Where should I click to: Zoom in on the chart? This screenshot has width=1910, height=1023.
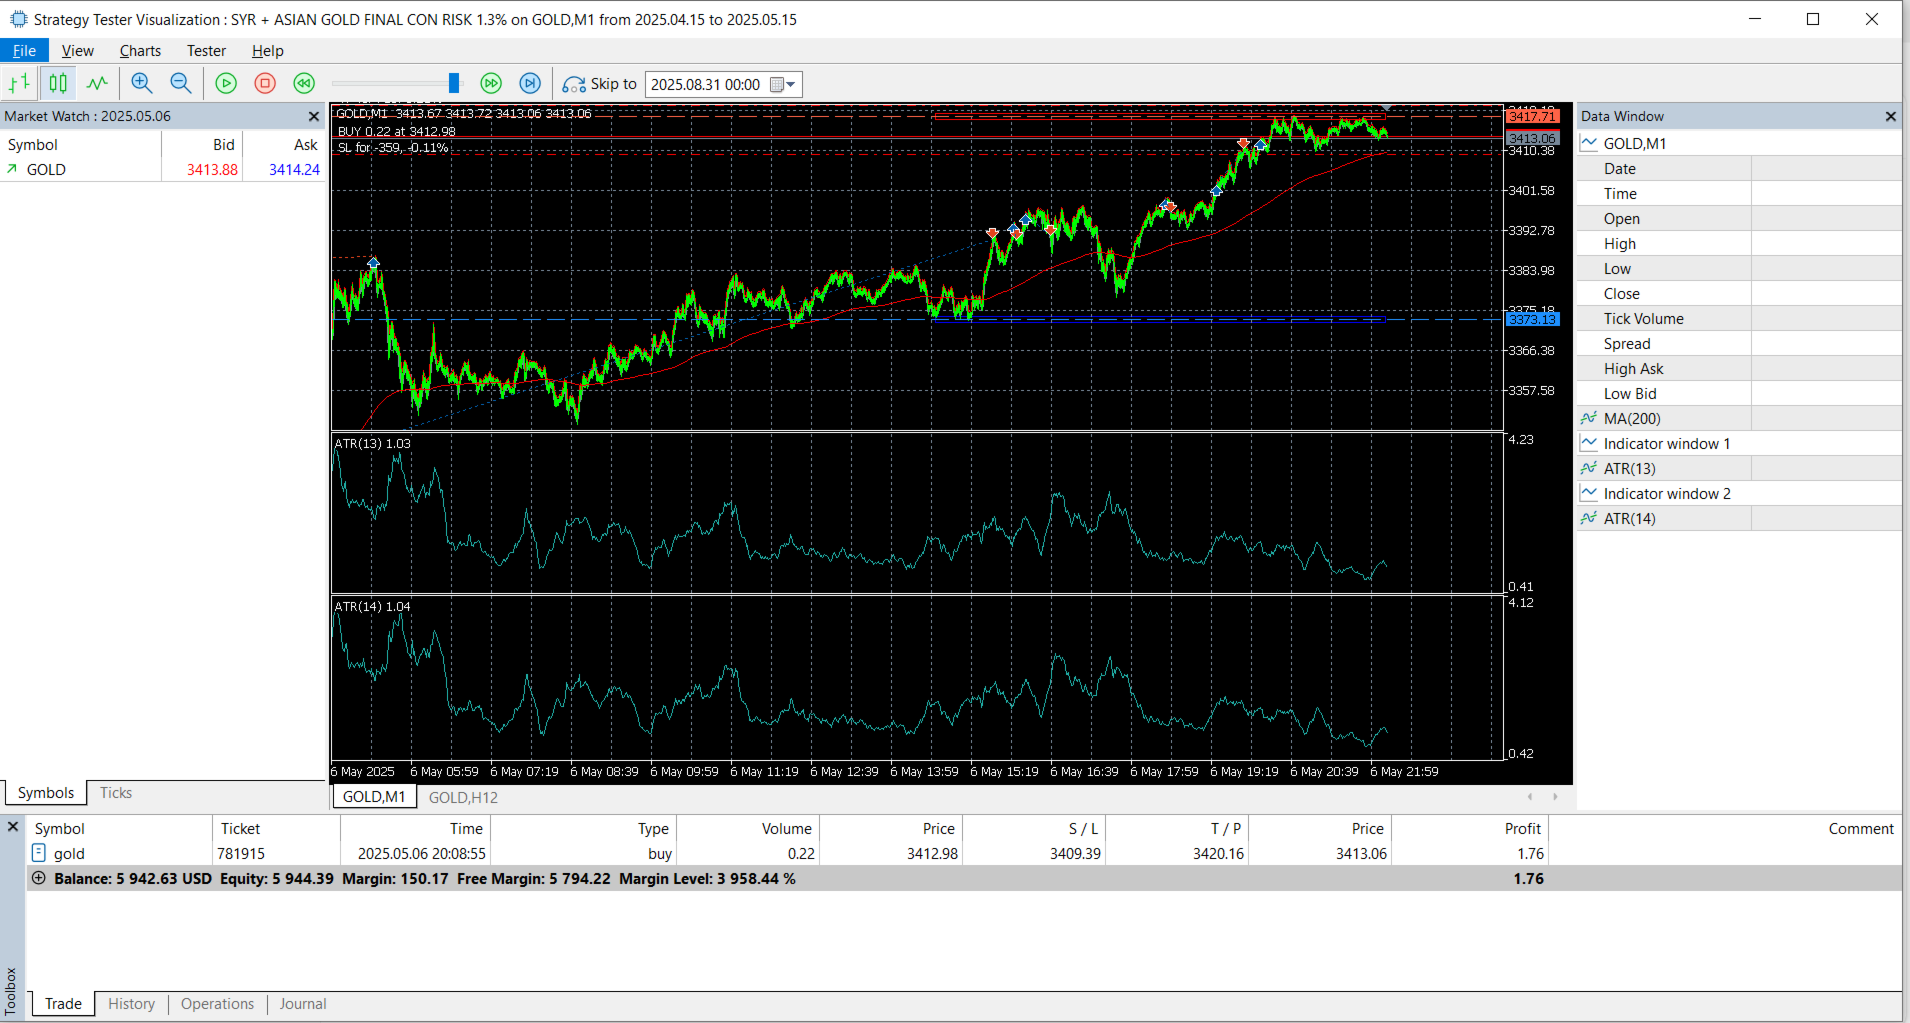pos(142,84)
